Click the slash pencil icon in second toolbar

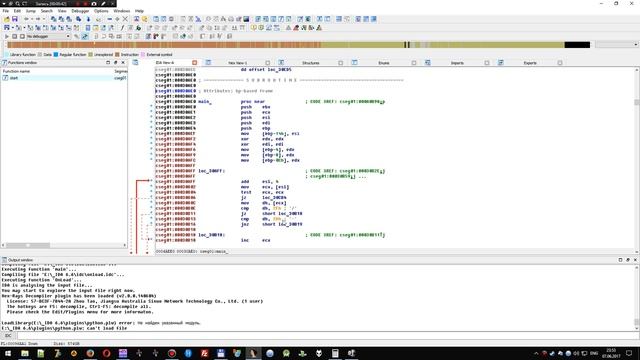coord(122,28)
